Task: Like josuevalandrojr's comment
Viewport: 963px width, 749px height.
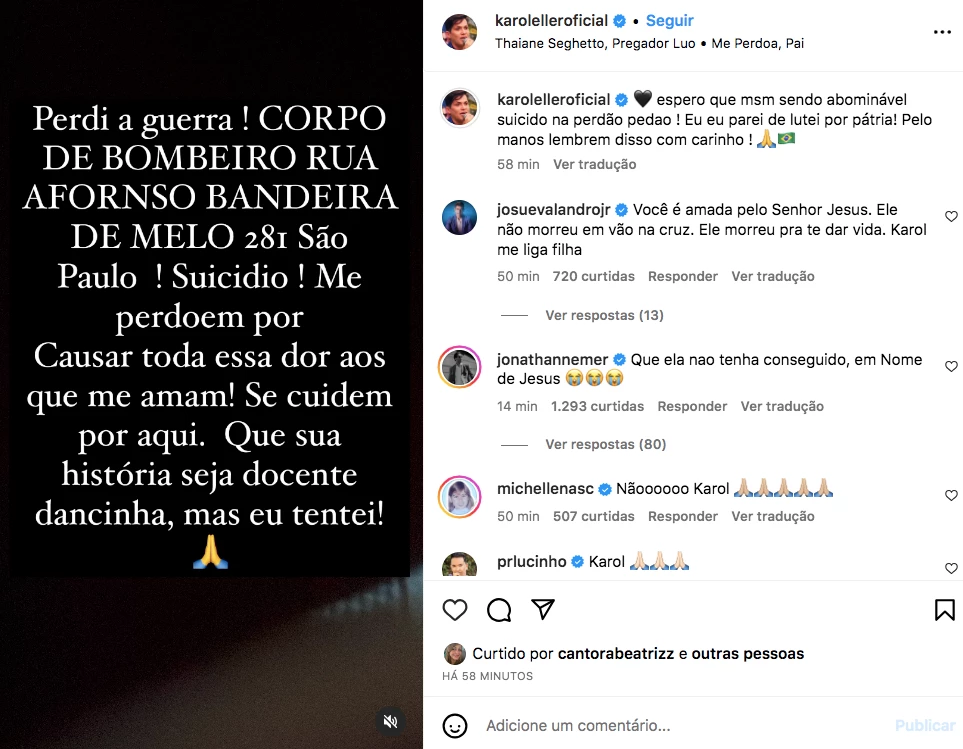Action: click(x=951, y=216)
